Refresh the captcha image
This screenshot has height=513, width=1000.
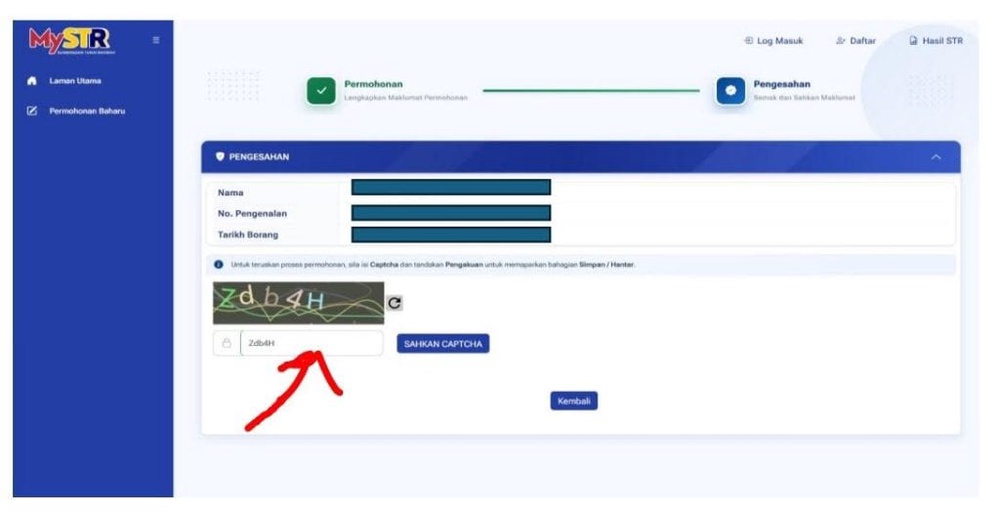click(x=395, y=303)
